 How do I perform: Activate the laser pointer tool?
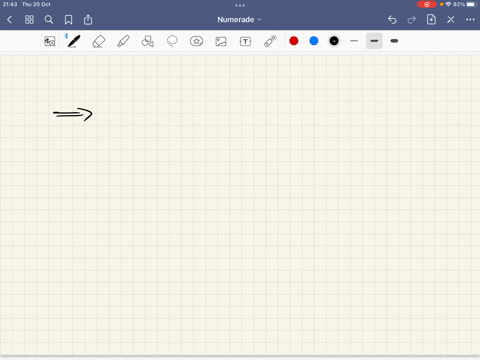(x=270, y=41)
